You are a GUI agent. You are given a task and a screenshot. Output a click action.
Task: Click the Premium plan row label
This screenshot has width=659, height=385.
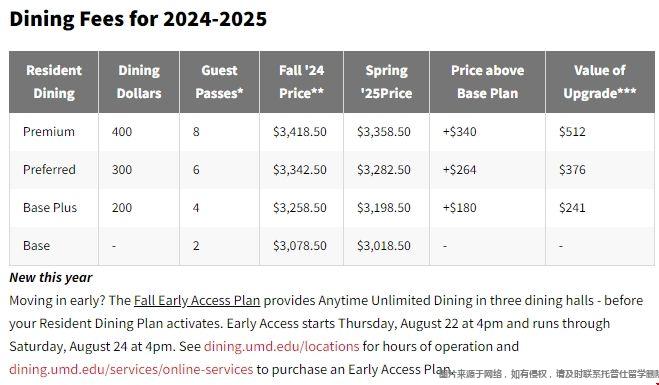point(49,132)
